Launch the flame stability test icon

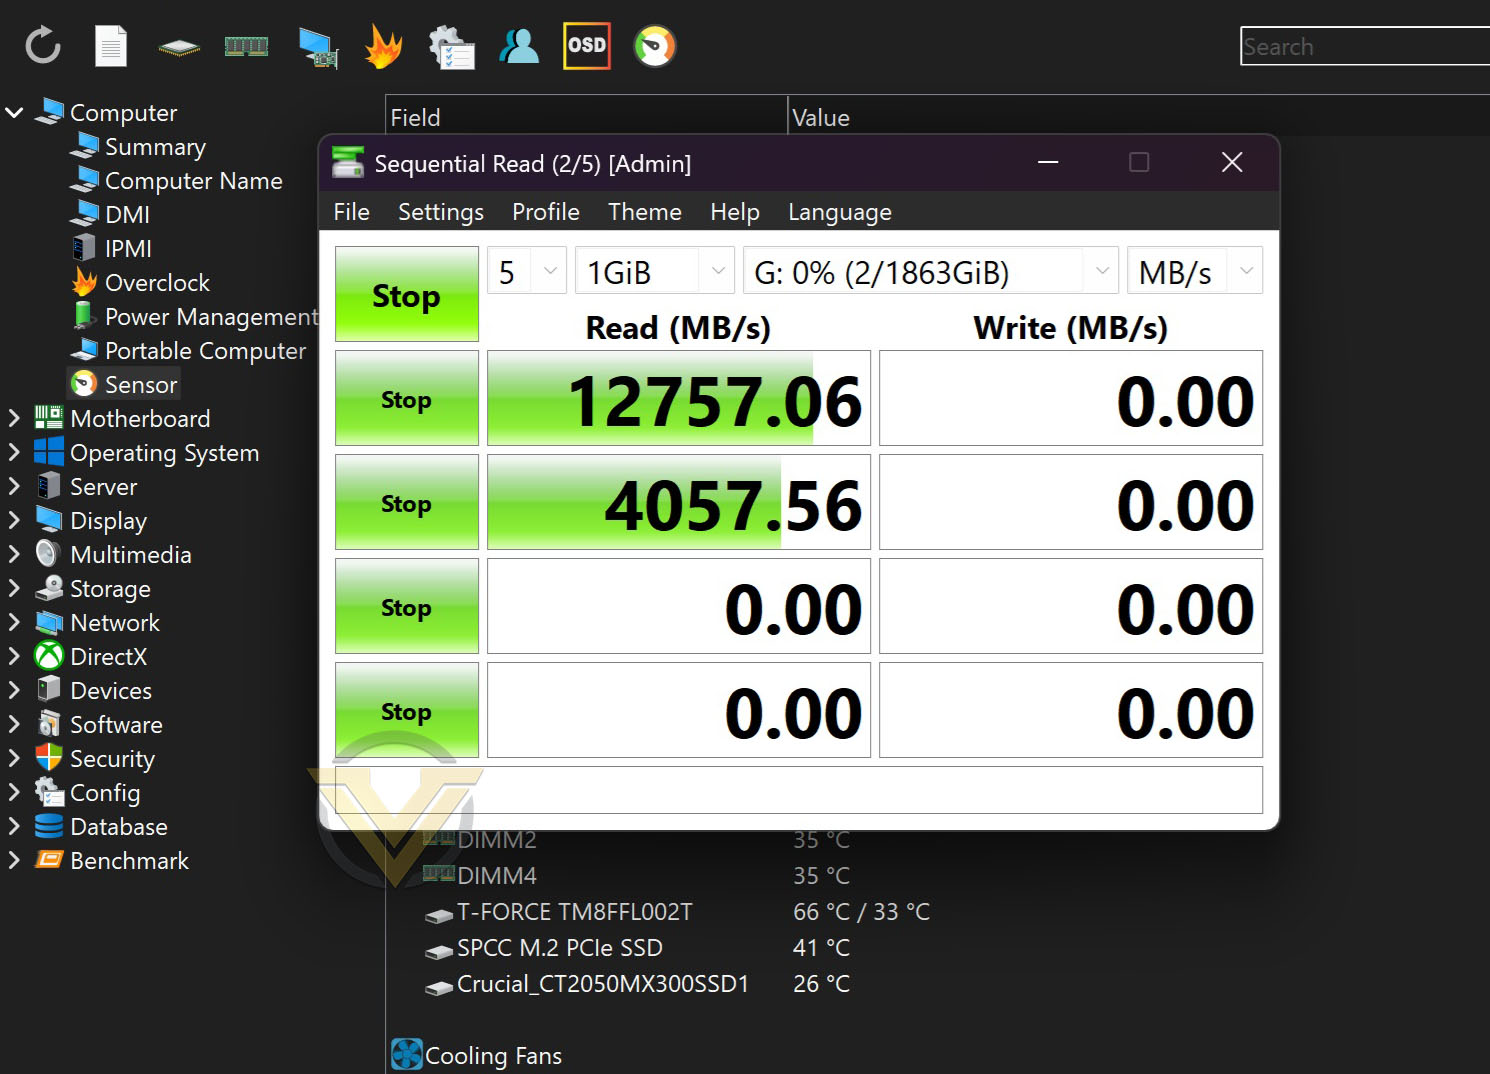383,46
